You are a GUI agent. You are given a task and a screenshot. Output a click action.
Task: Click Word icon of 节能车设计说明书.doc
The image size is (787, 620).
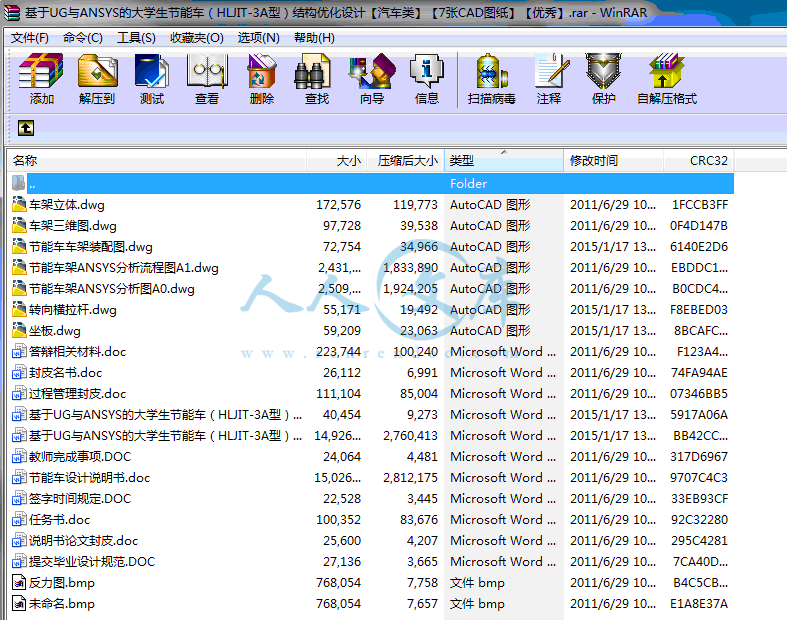(x=19, y=477)
